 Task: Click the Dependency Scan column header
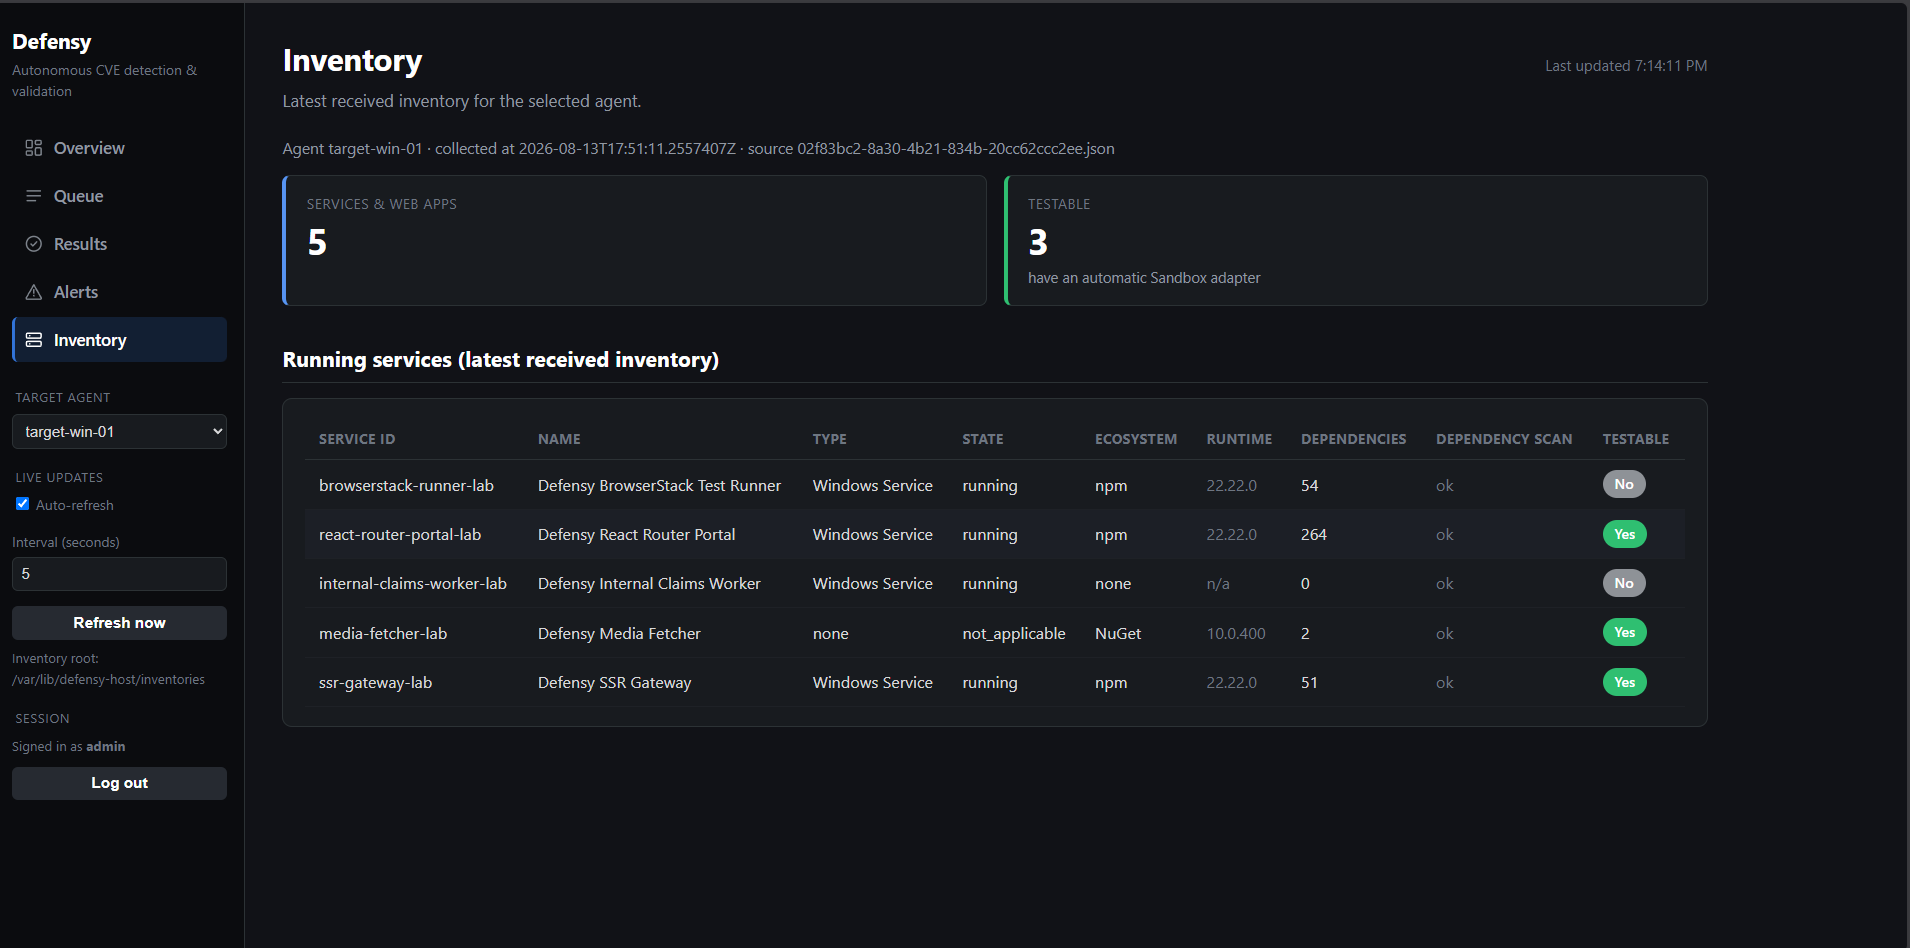(x=1504, y=439)
